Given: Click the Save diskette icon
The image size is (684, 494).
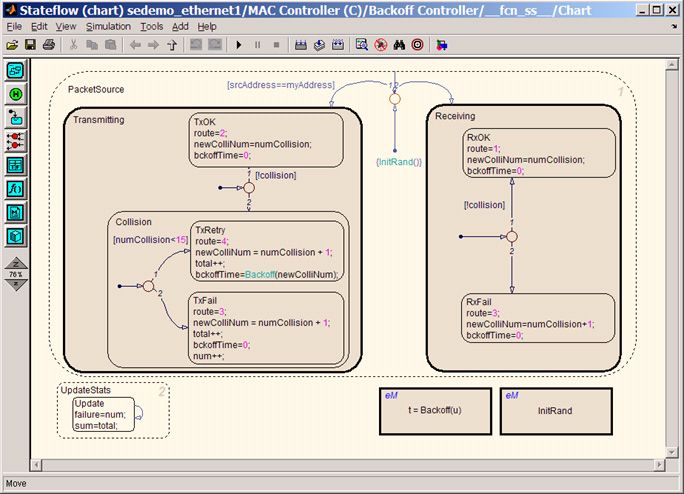Looking at the screenshot, I should coord(30,45).
